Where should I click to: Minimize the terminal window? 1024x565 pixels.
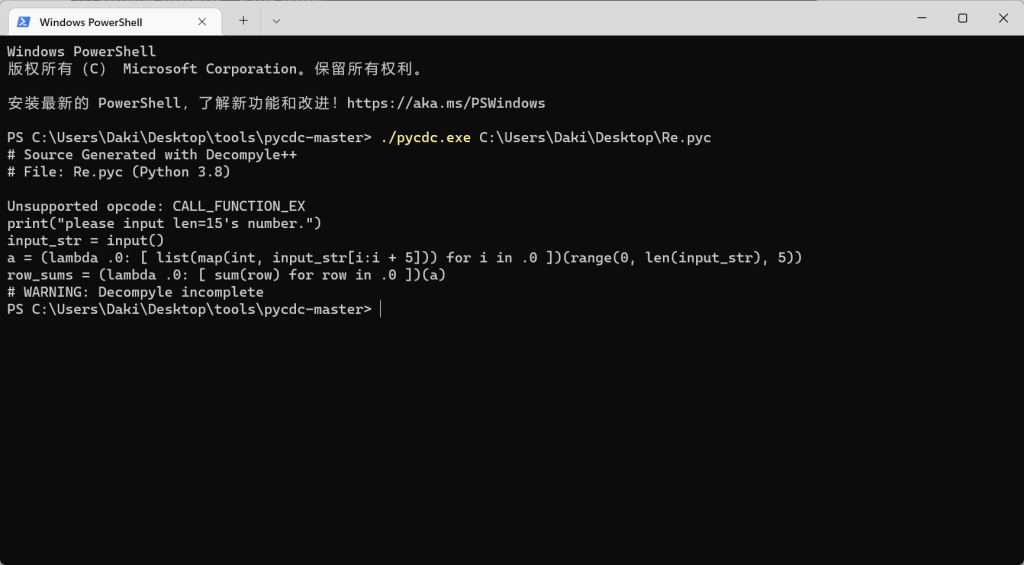[917, 18]
